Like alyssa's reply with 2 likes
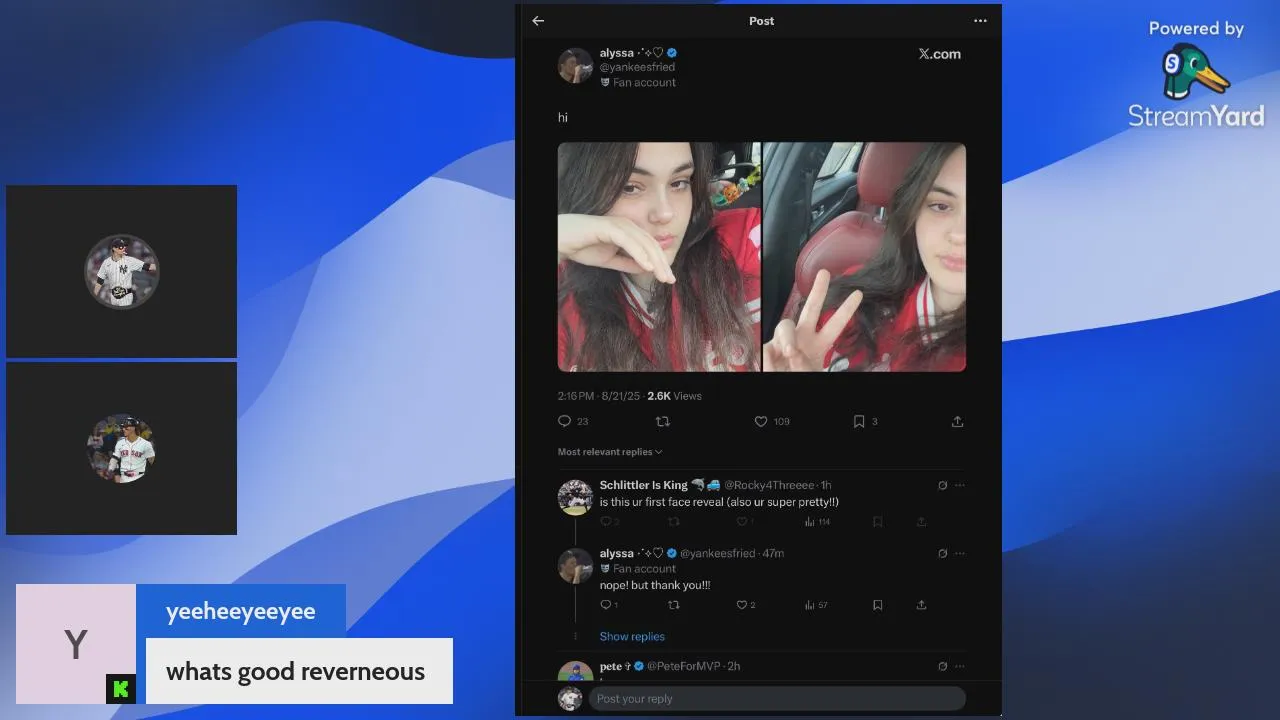This screenshot has height=720, width=1280. [742, 604]
